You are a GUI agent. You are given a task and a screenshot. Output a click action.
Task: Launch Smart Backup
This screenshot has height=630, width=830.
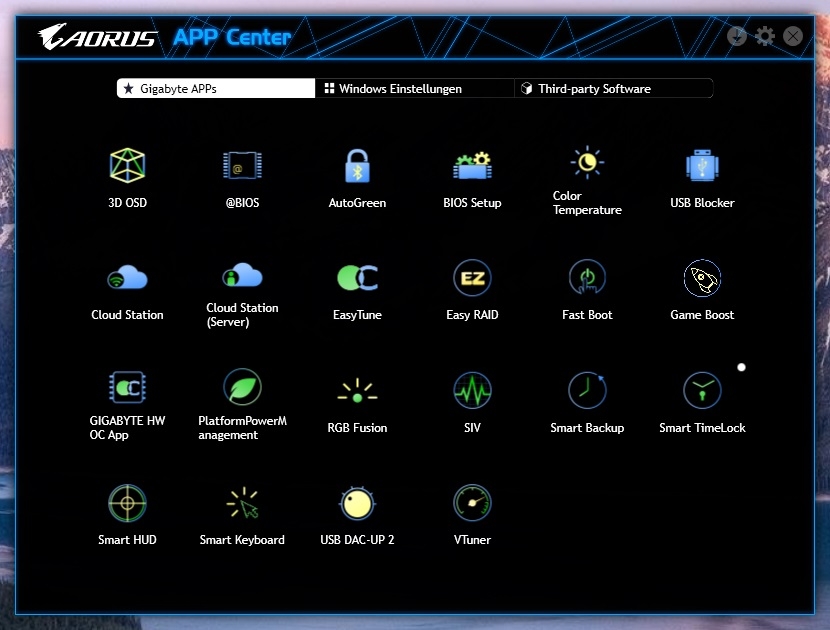(x=587, y=390)
